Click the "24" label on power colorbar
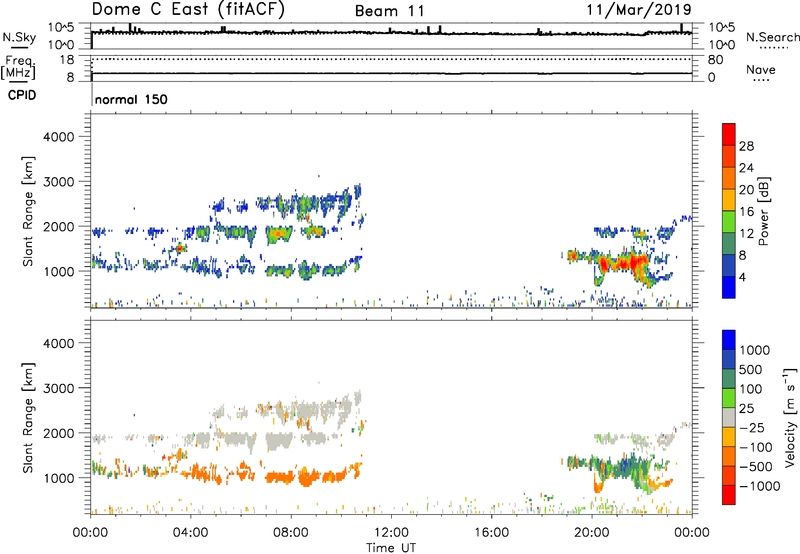 click(x=746, y=168)
